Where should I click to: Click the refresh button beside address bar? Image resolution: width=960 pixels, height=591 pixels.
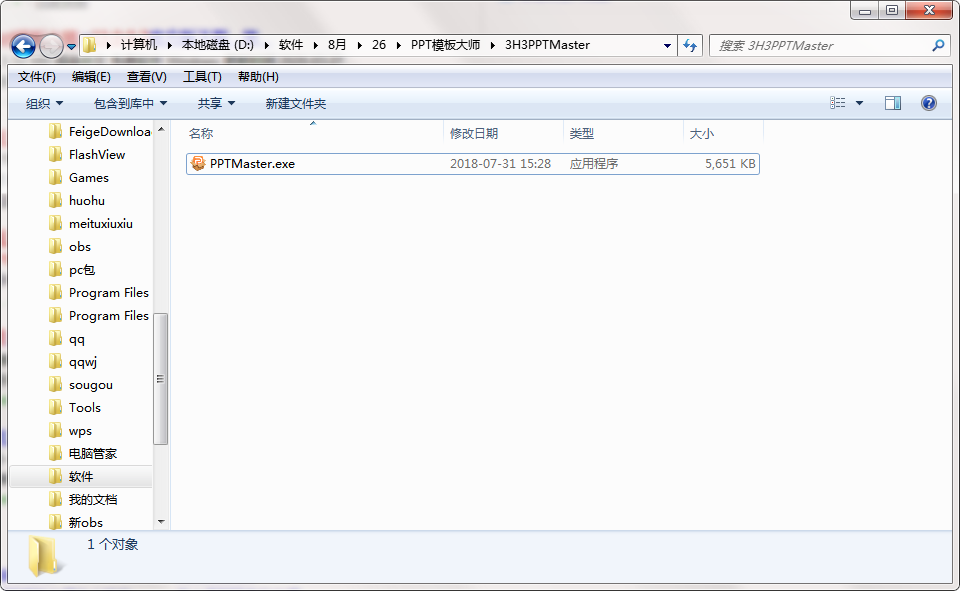(x=690, y=46)
